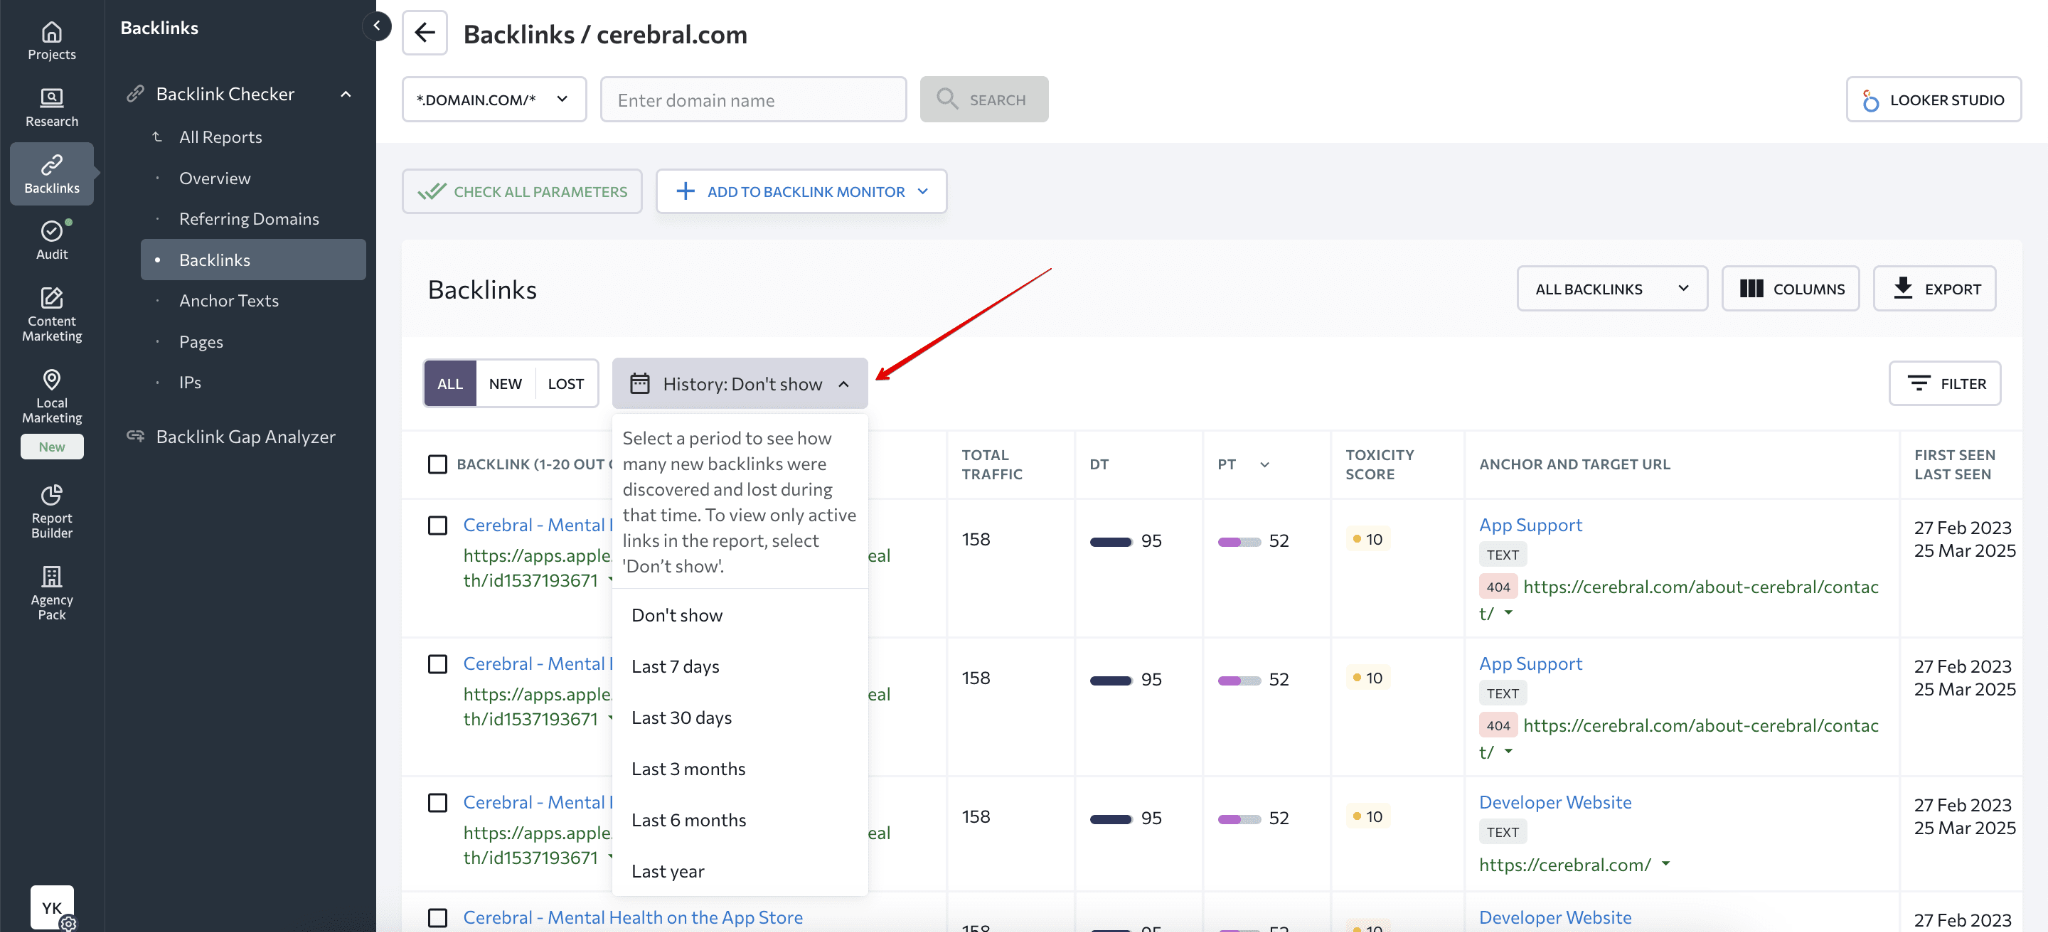This screenshot has width=2048, height=932.
Task: Click the Enter domain name input field
Action: pos(752,99)
